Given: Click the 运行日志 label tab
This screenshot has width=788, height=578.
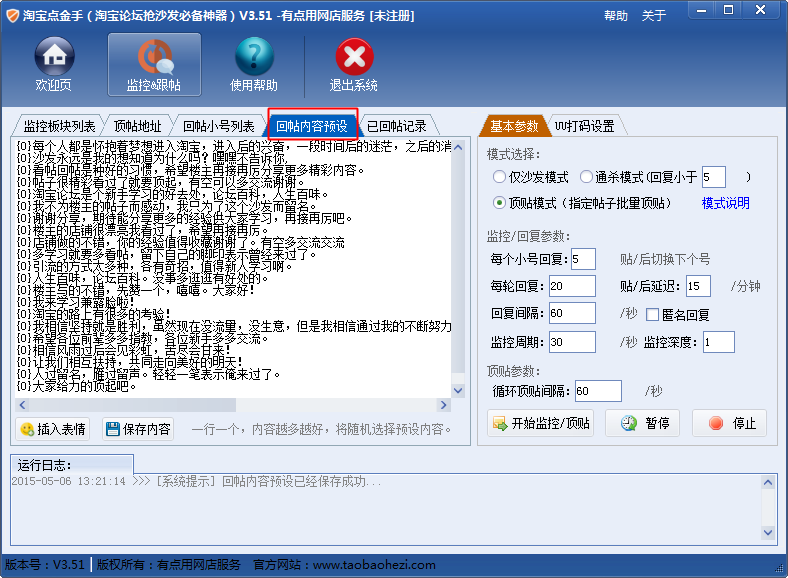Looking at the screenshot, I should pyautogui.click(x=72, y=465).
